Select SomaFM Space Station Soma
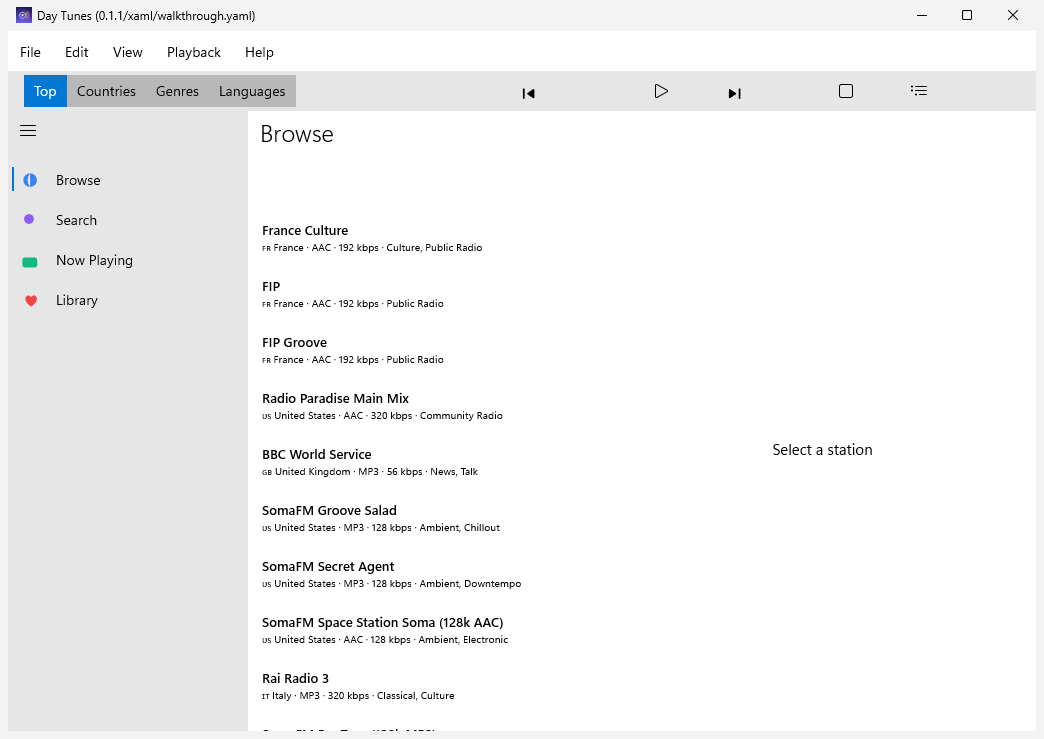Screen dimensions: 1044x739 tap(382, 622)
